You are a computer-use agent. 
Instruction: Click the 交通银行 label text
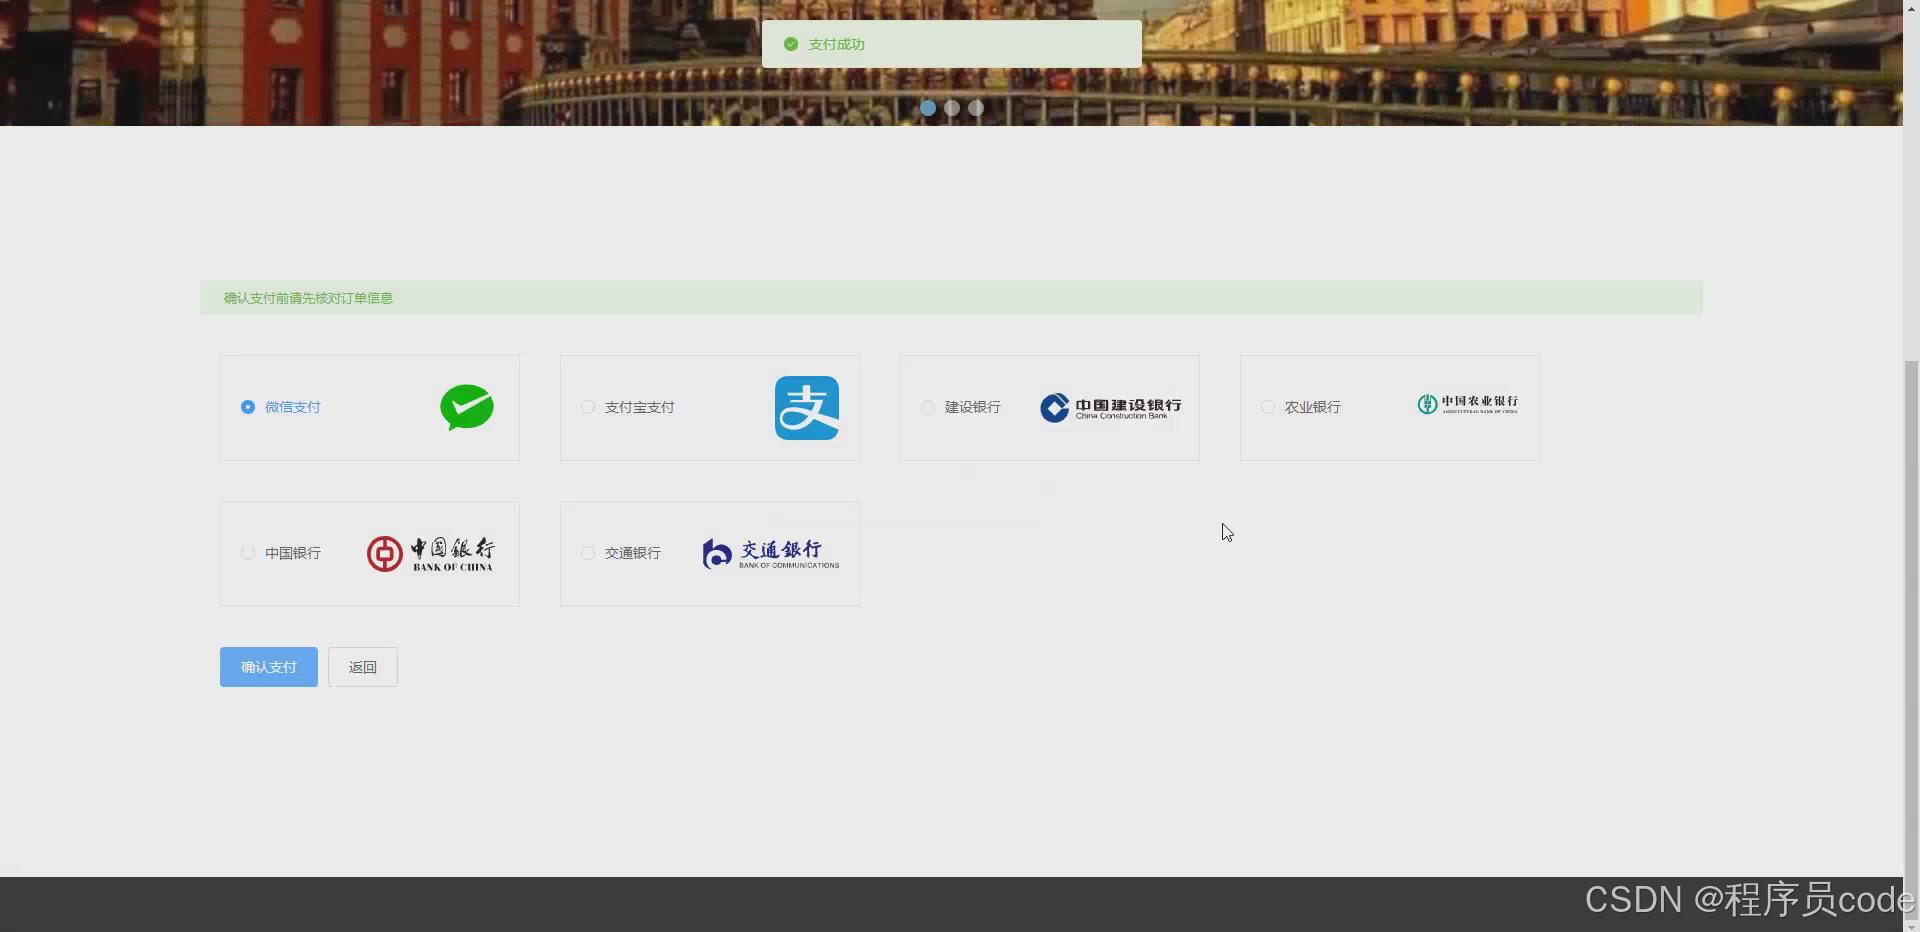[633, 553]
